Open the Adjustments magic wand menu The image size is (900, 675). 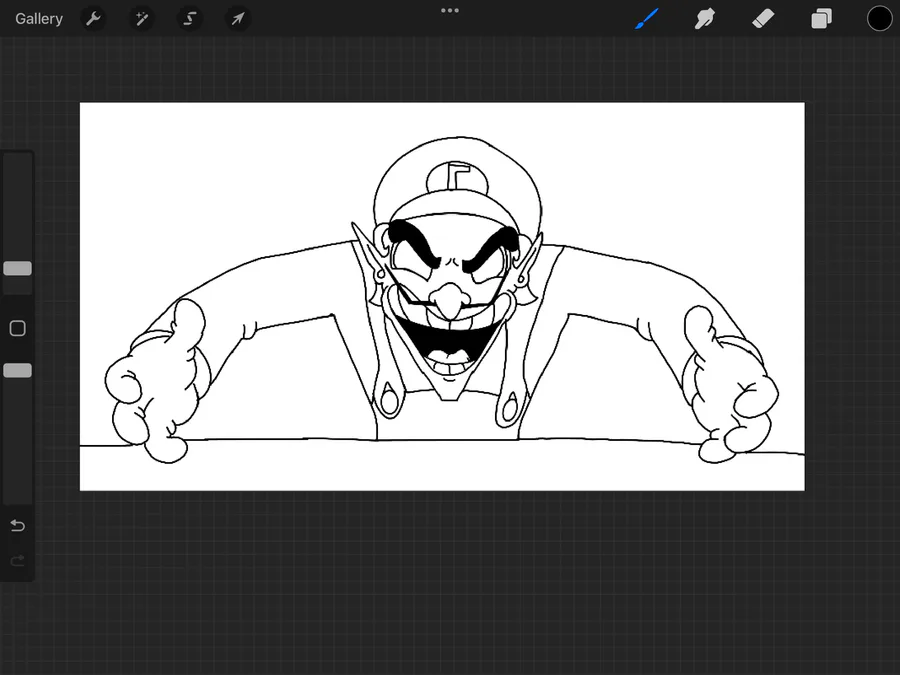(x=141, y=19)
